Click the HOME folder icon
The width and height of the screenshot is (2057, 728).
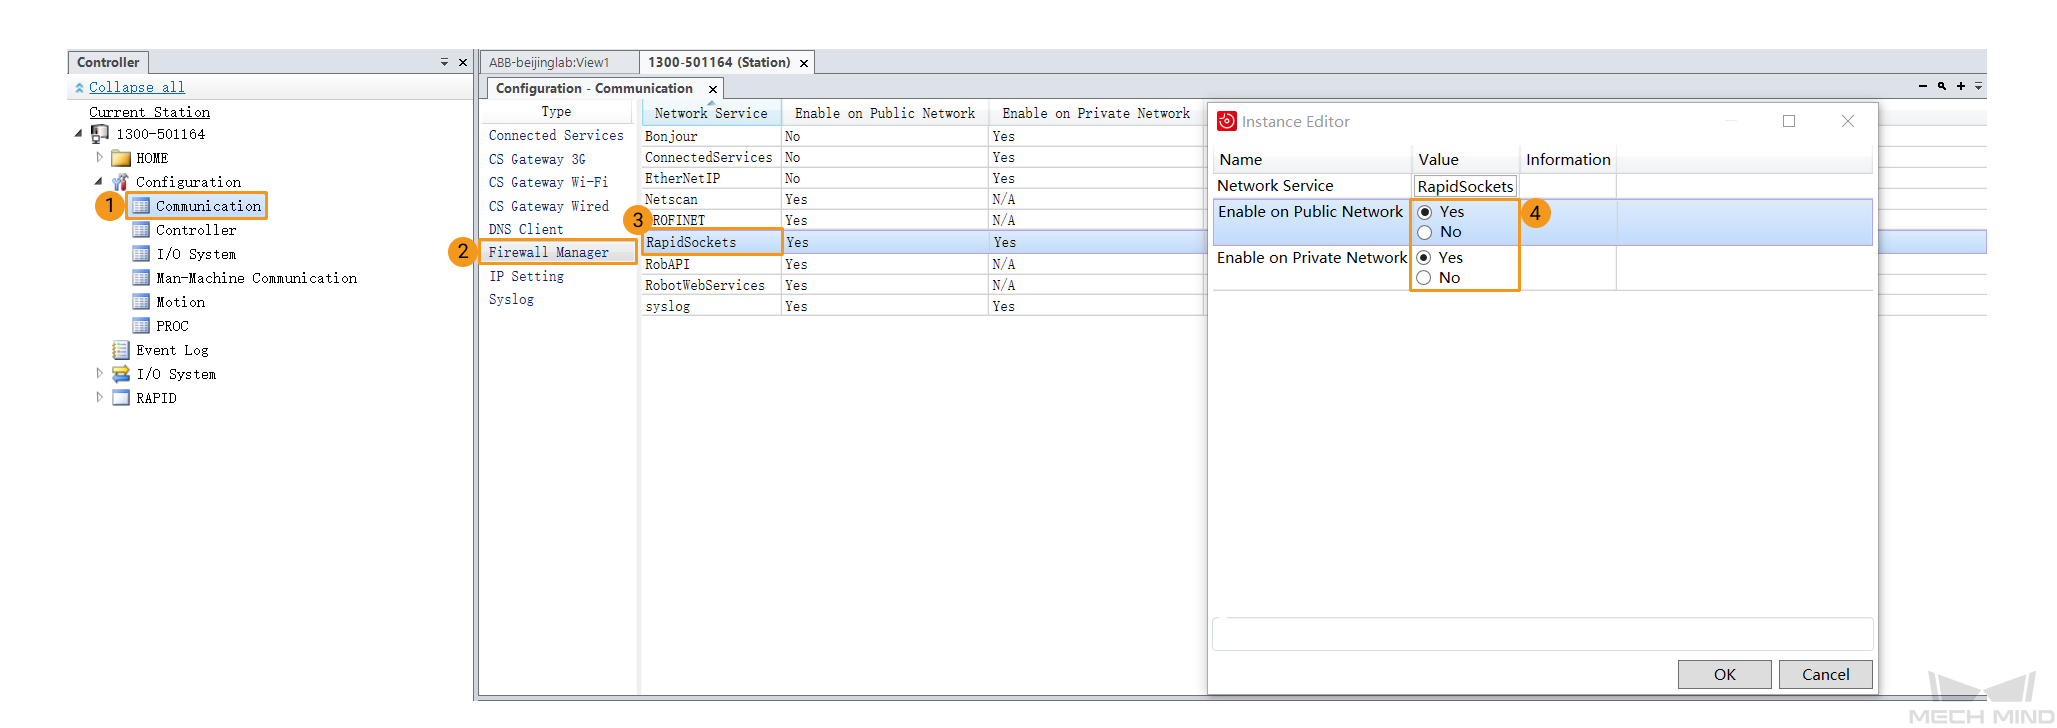[121, 158]
